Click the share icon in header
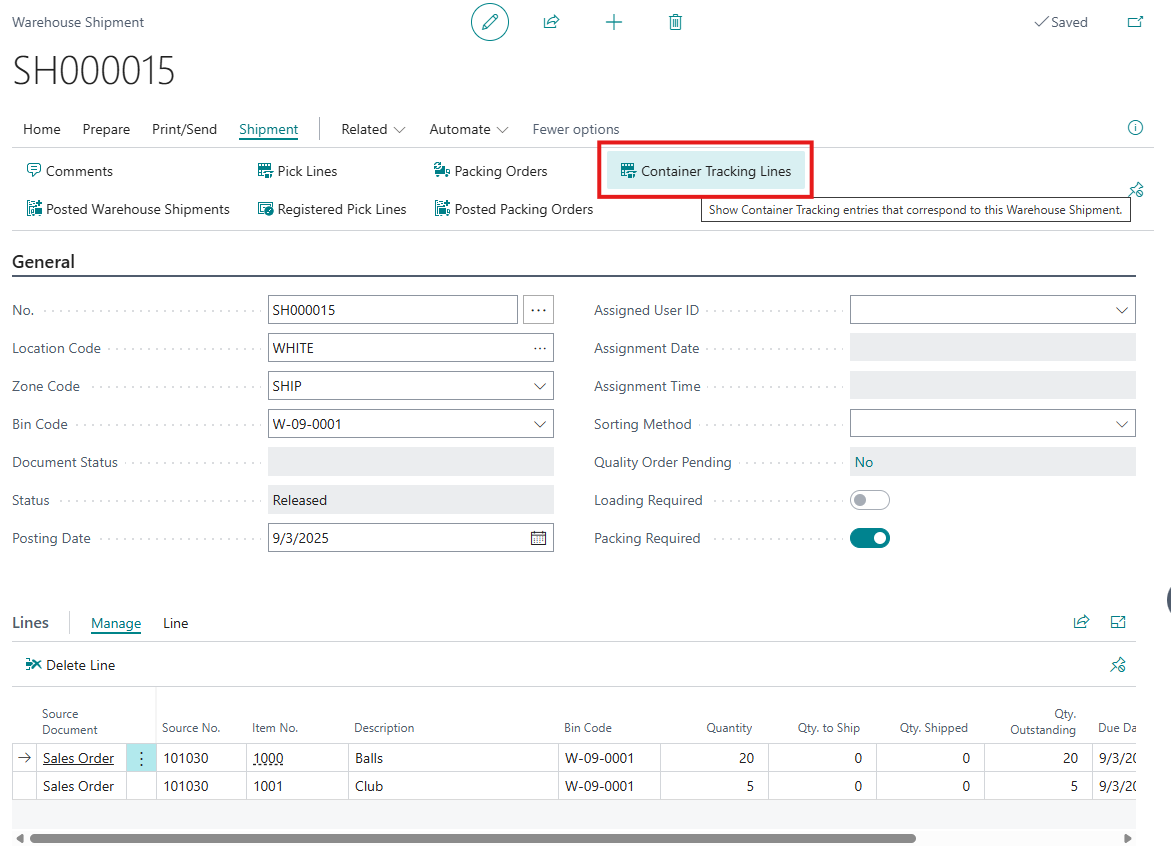This screenshot has width=1171, height=860. click(x=551, y=22)
